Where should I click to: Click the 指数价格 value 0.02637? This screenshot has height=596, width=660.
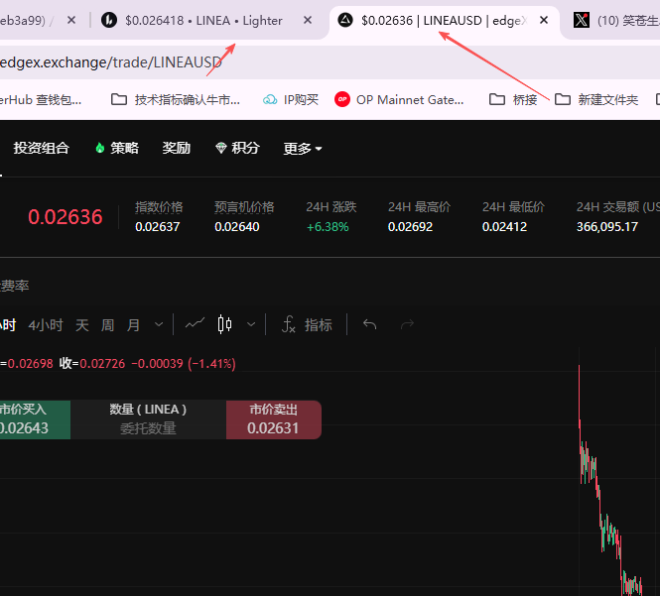(x=157, y=227)
